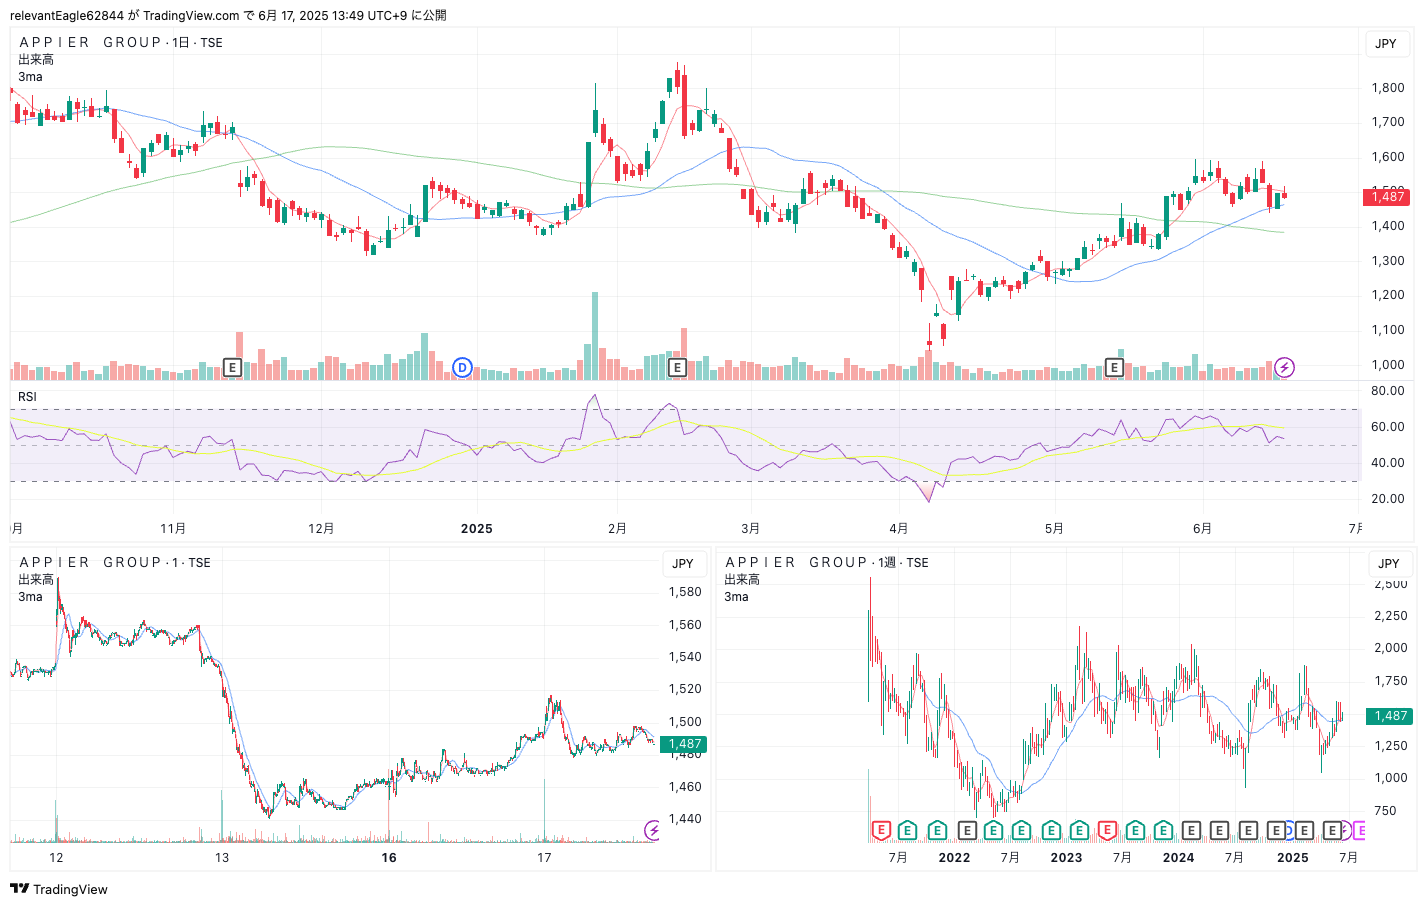Click the 2022 year label on weekly time axis
Viewport: 1427px width, 906px height.
tap(954, 857)
